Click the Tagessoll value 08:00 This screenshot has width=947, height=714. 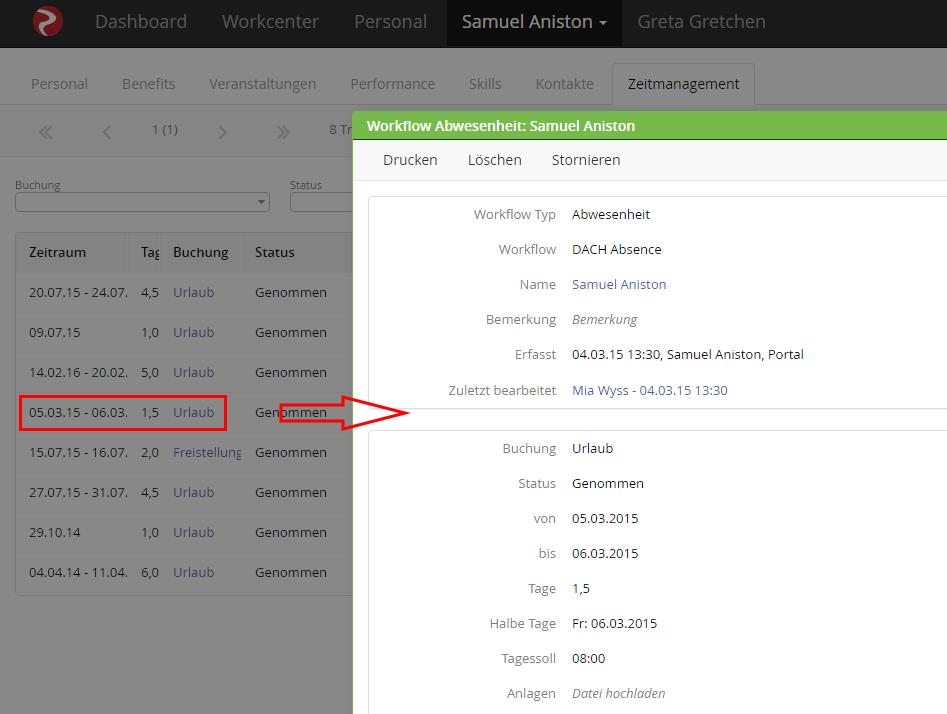[x=588, y=659]
